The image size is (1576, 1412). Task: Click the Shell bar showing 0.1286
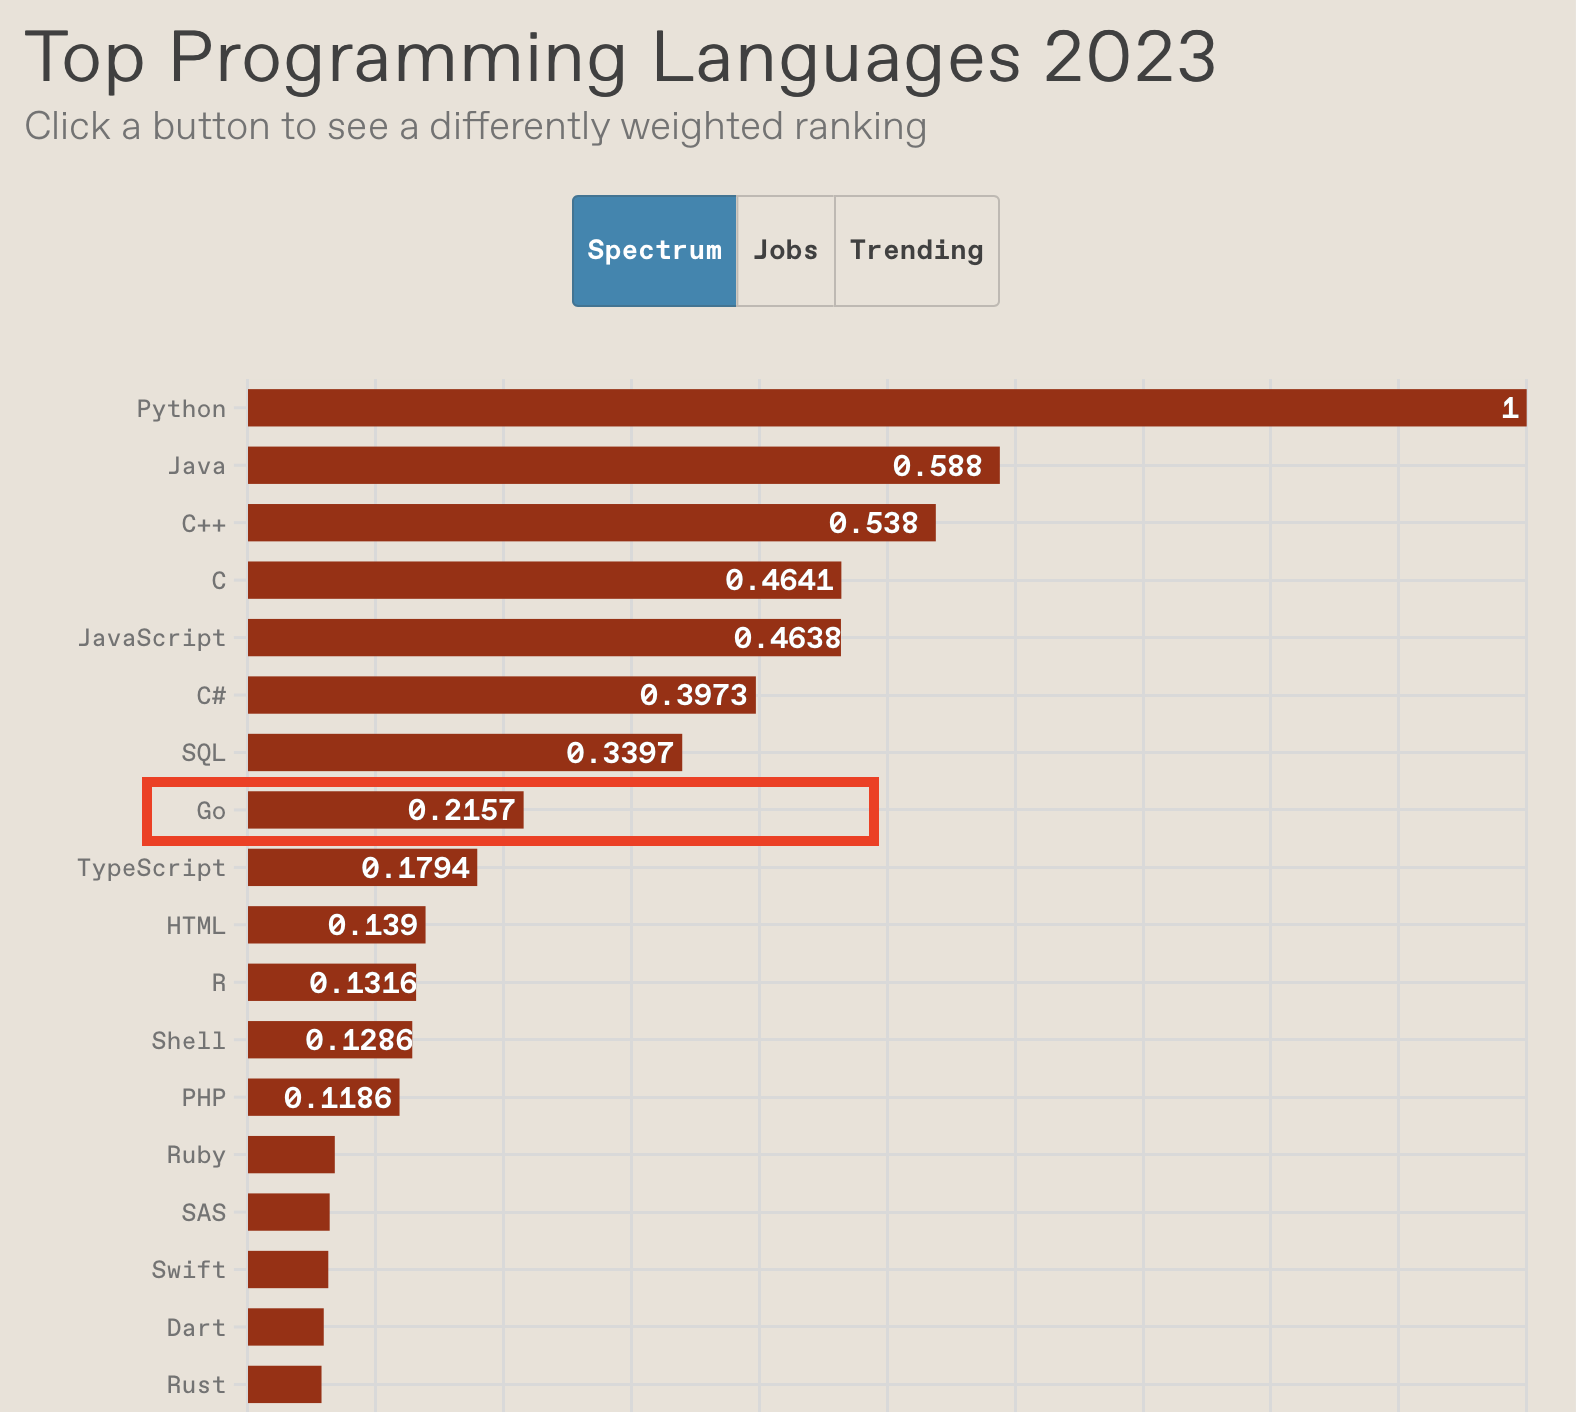coord(330,1040)
